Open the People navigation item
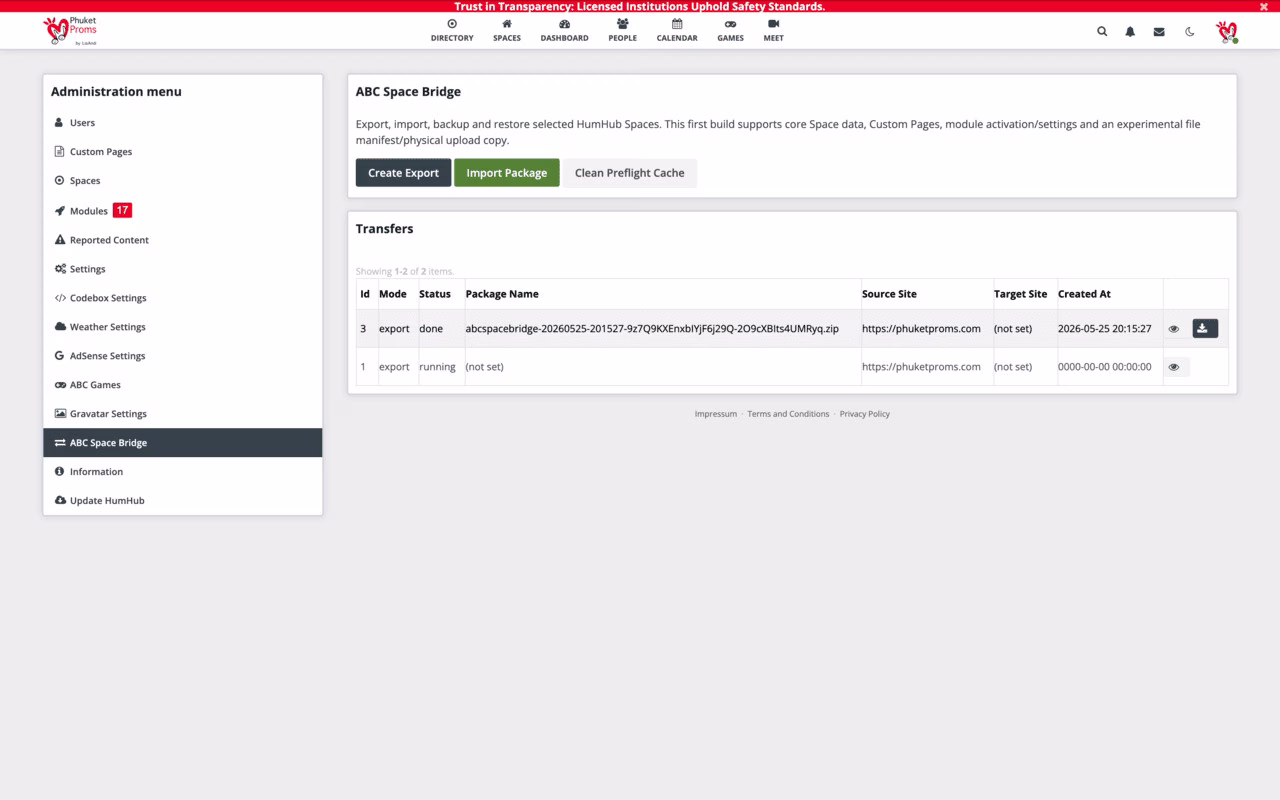 [x=622, y=31]
